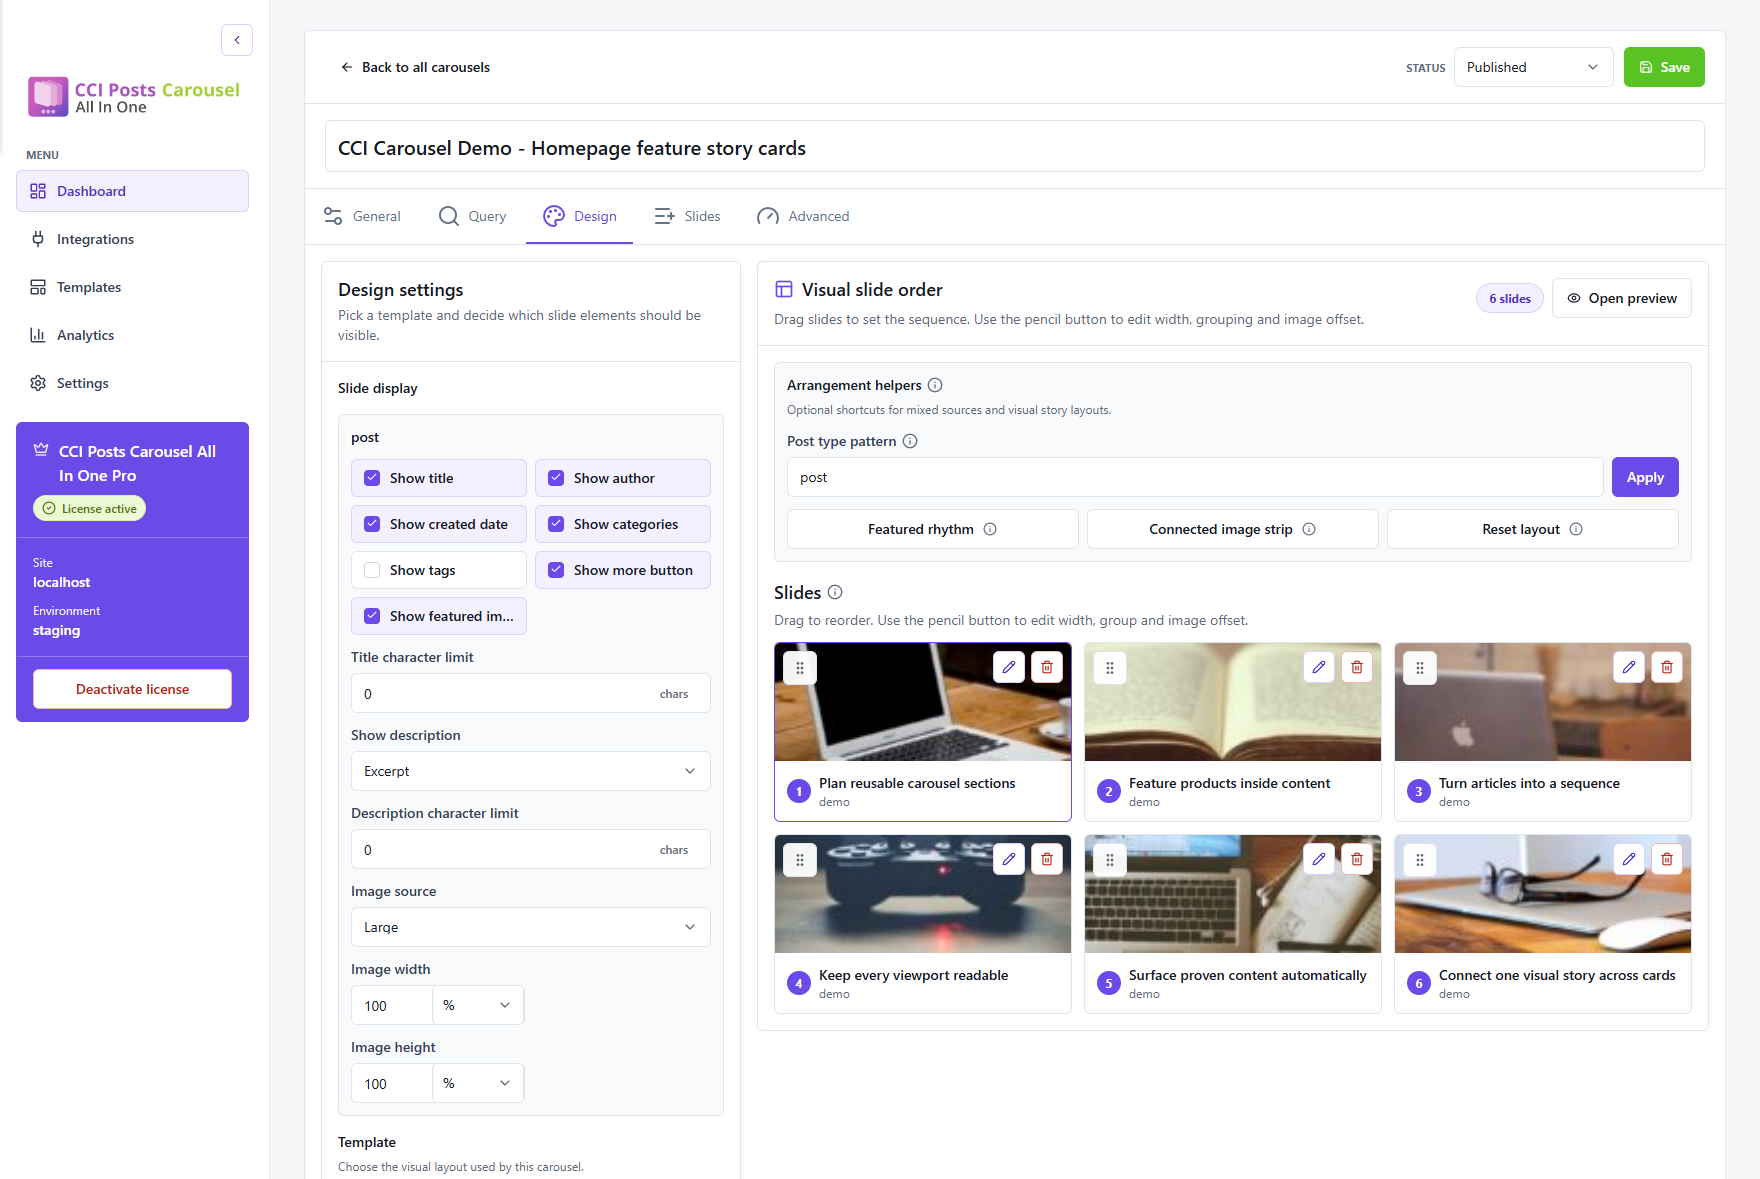Click the info icon next to Slides heading

[835, 592]
